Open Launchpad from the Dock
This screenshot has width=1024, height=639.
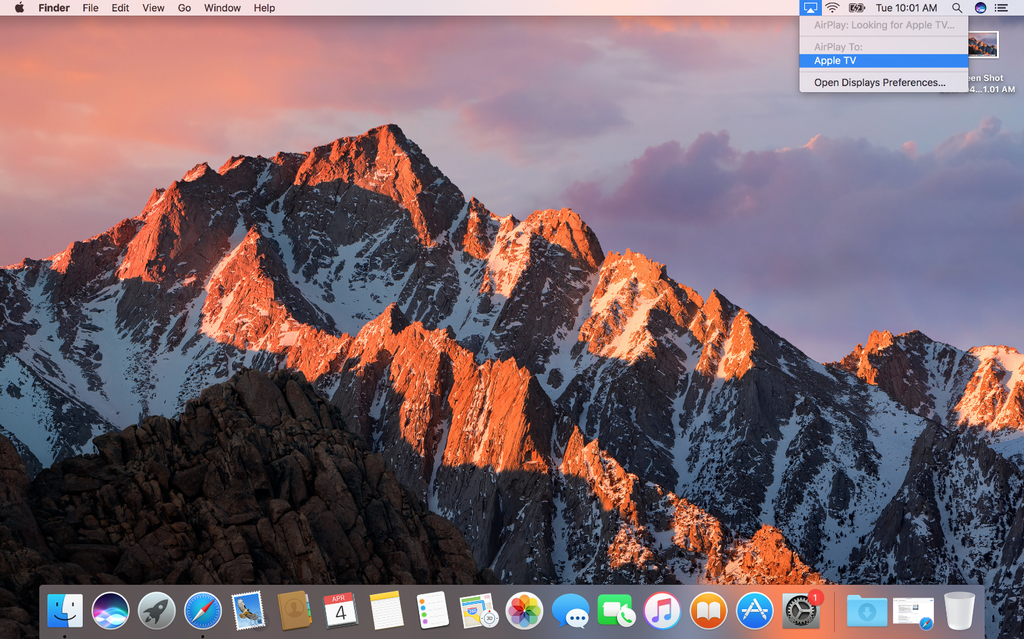pos(156,611)
